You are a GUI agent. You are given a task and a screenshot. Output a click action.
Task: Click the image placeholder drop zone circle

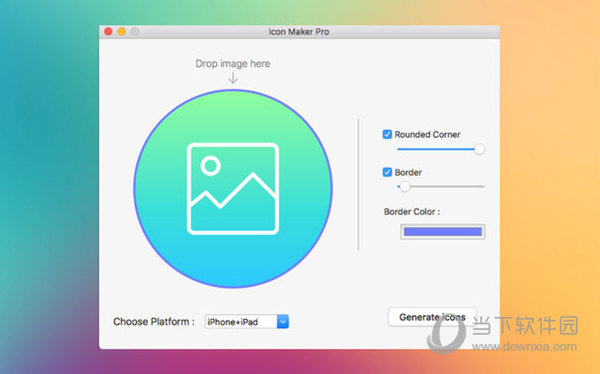[233, 188]
